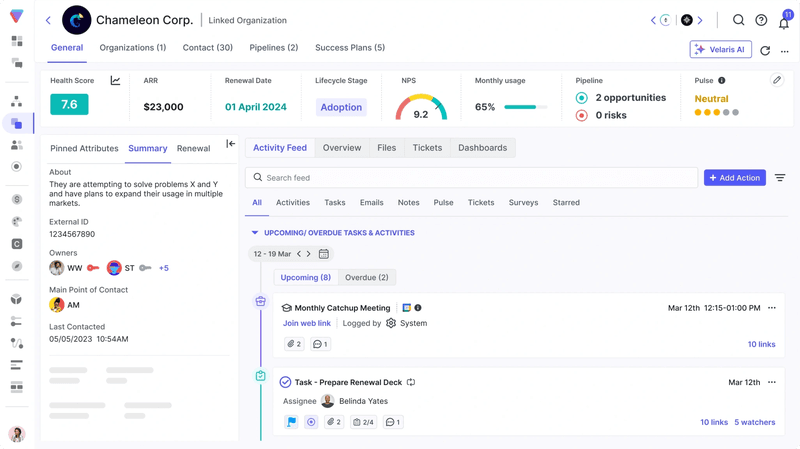Switch to the Pipelines (2) tab
The image size is (800, 449).
pyautogui.click(x=273, y=48)
